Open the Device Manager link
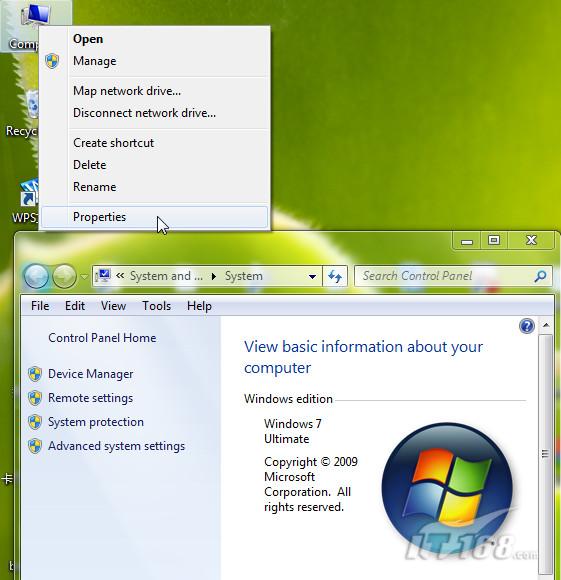561x580 pixels. click(91, 374)
